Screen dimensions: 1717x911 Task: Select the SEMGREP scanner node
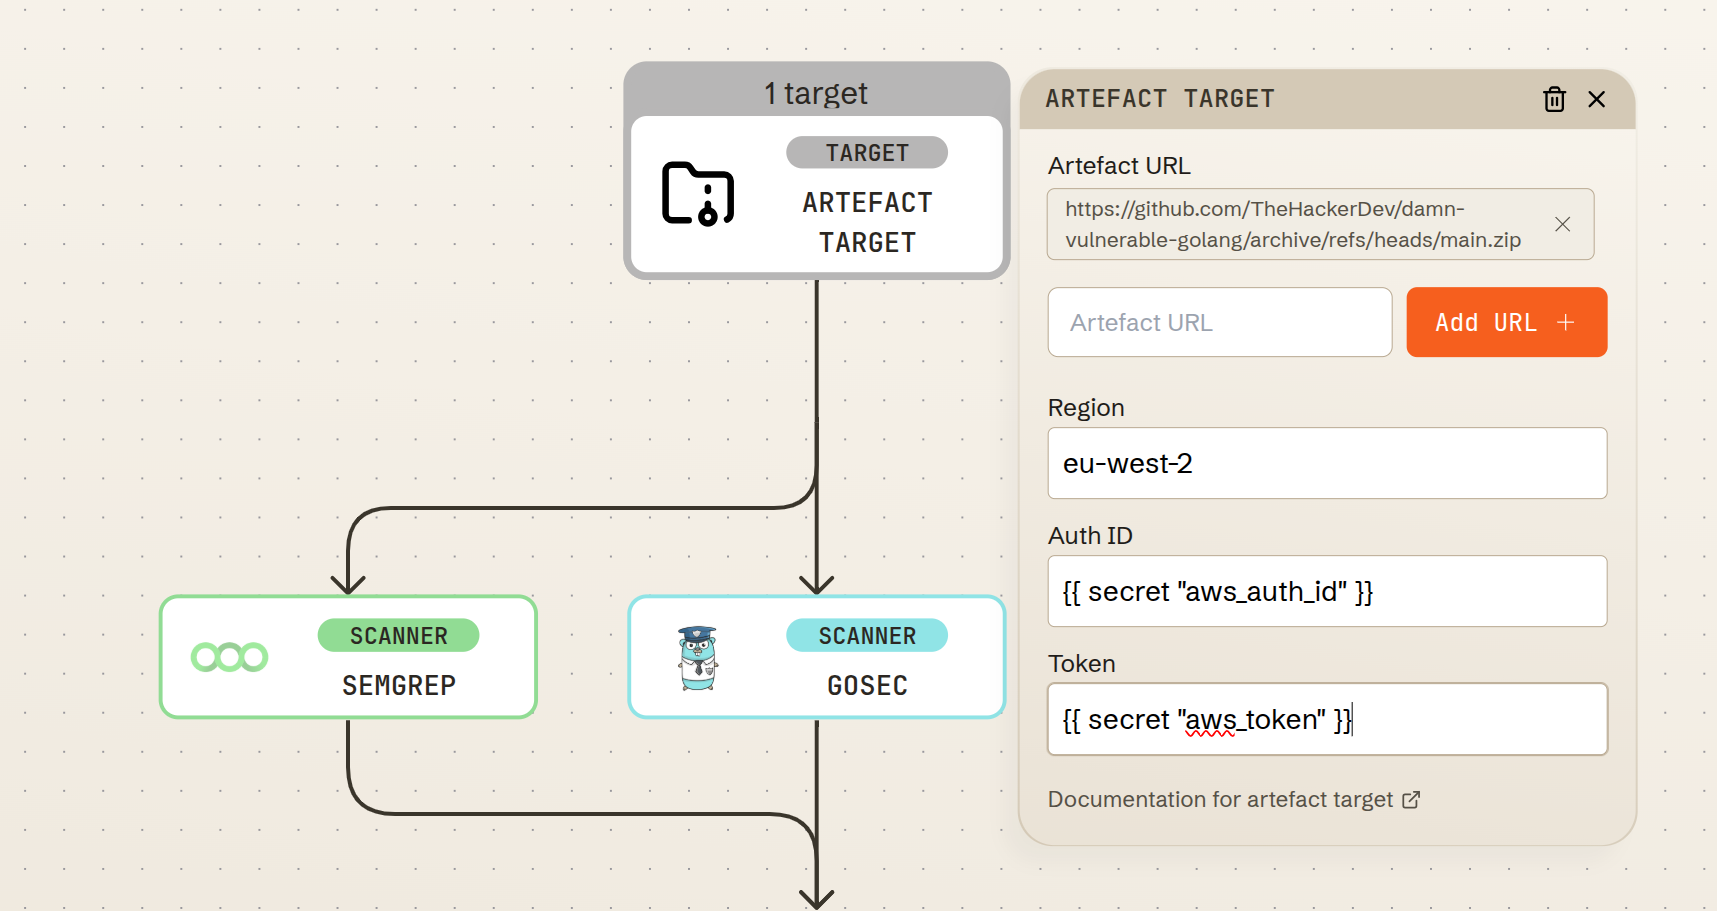(348, 657)
